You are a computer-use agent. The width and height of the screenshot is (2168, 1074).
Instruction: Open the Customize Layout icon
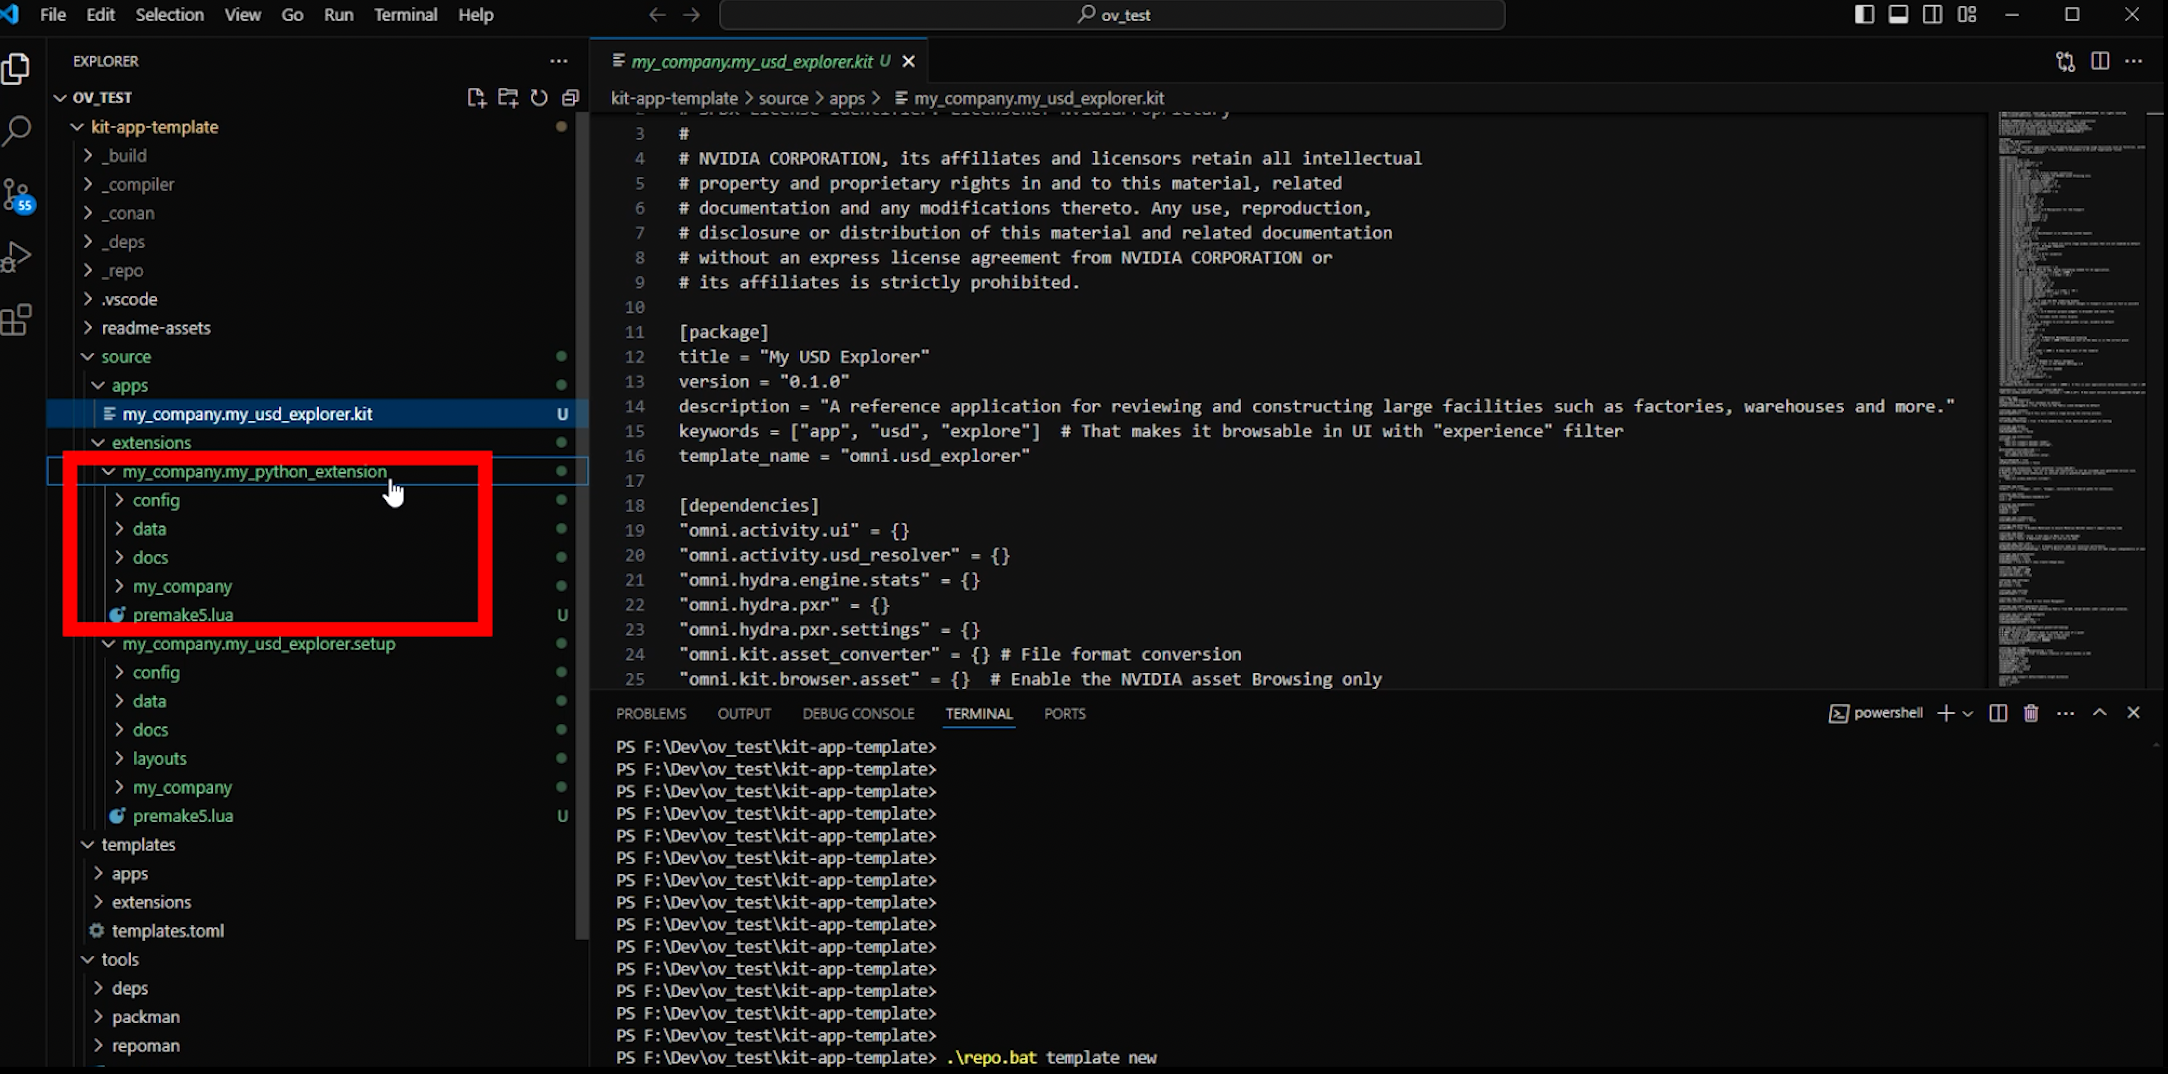(x=1967, y=14)
